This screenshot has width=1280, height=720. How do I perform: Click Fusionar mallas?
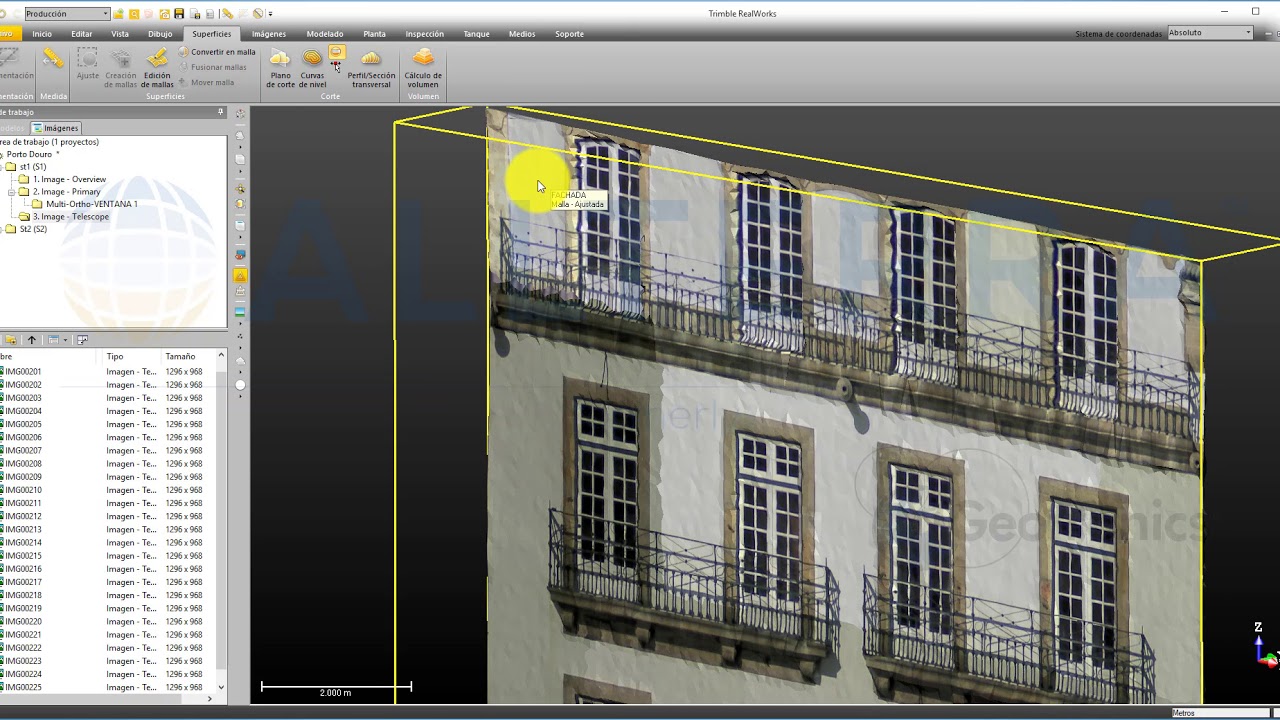coord(212,67)
